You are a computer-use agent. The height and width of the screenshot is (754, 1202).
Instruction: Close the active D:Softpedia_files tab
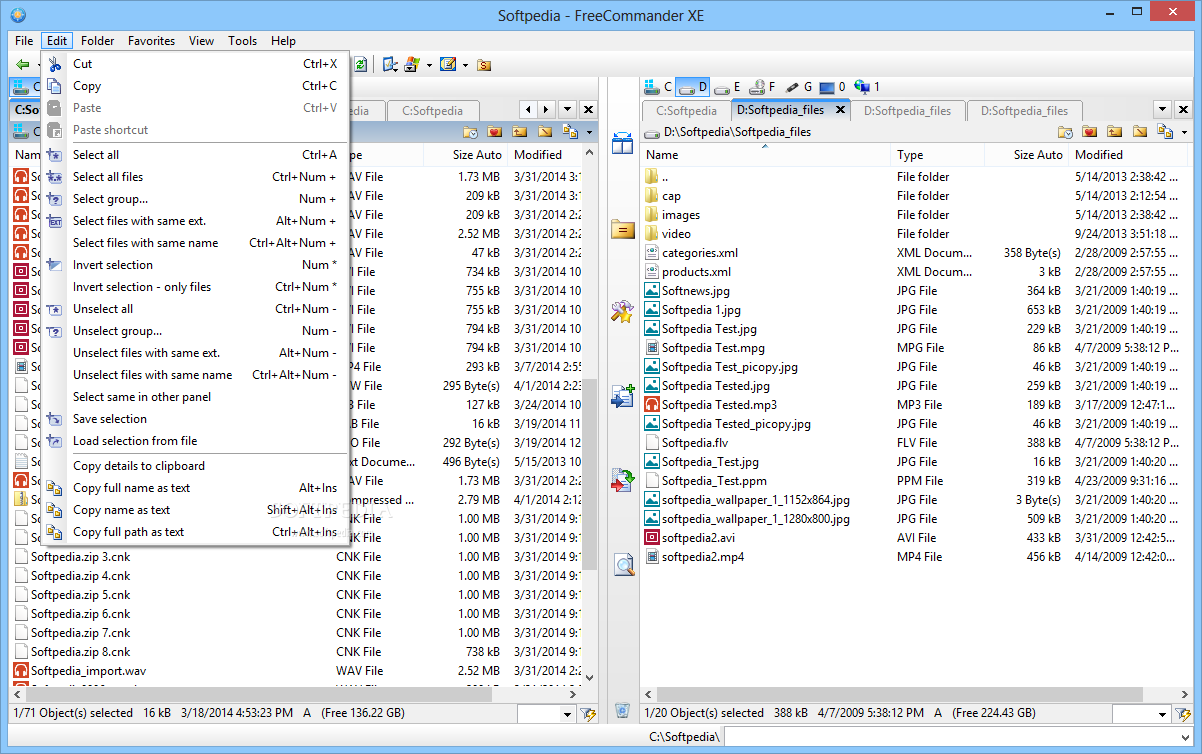pos(840,110)
